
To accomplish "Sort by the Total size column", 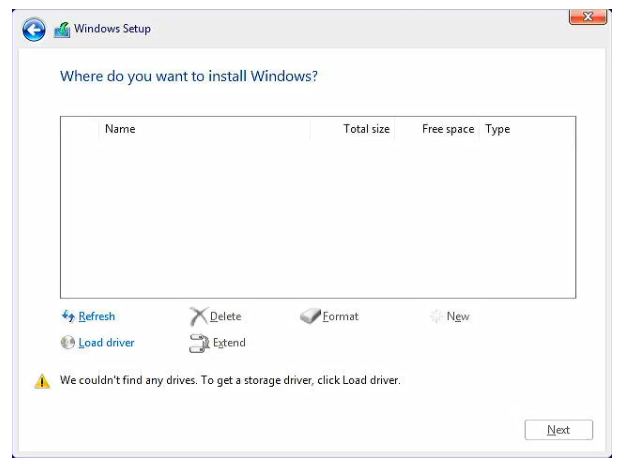I will [x=352, y=129].
